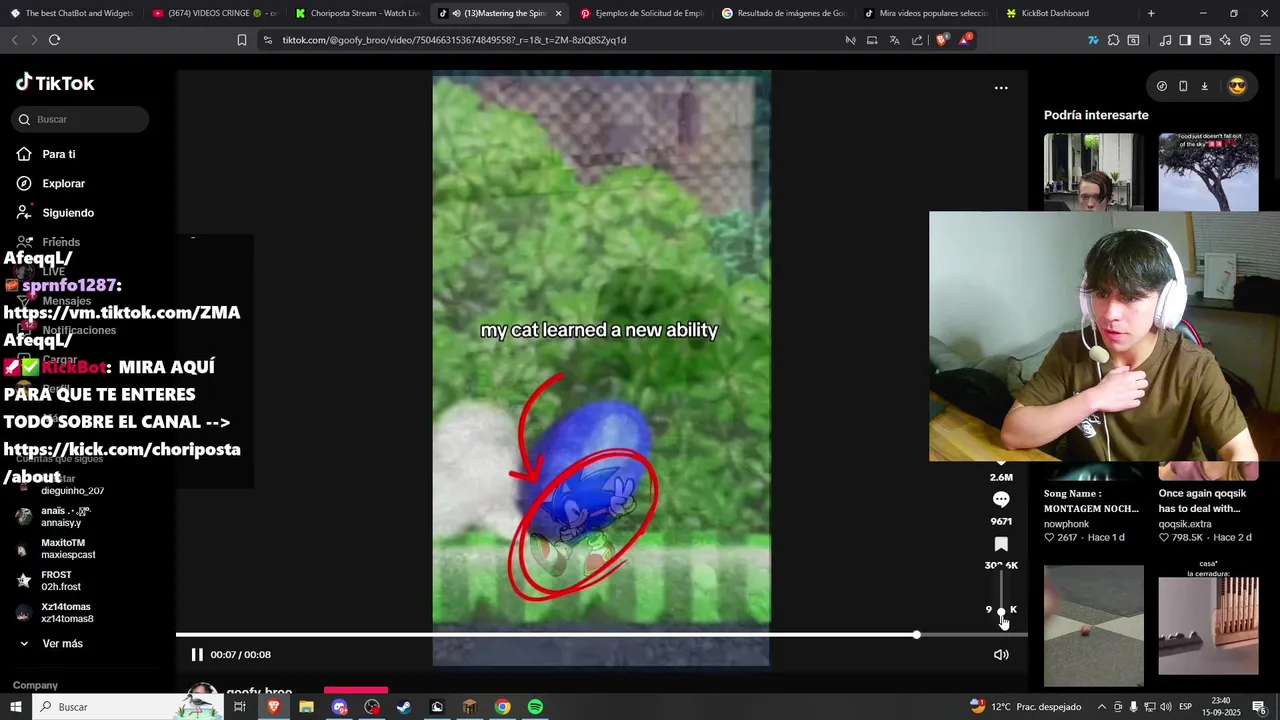The height and width of the screenshot is (720, 1280).
Task: Open Brave Rewards triangle icon
Action: (965, 40)
